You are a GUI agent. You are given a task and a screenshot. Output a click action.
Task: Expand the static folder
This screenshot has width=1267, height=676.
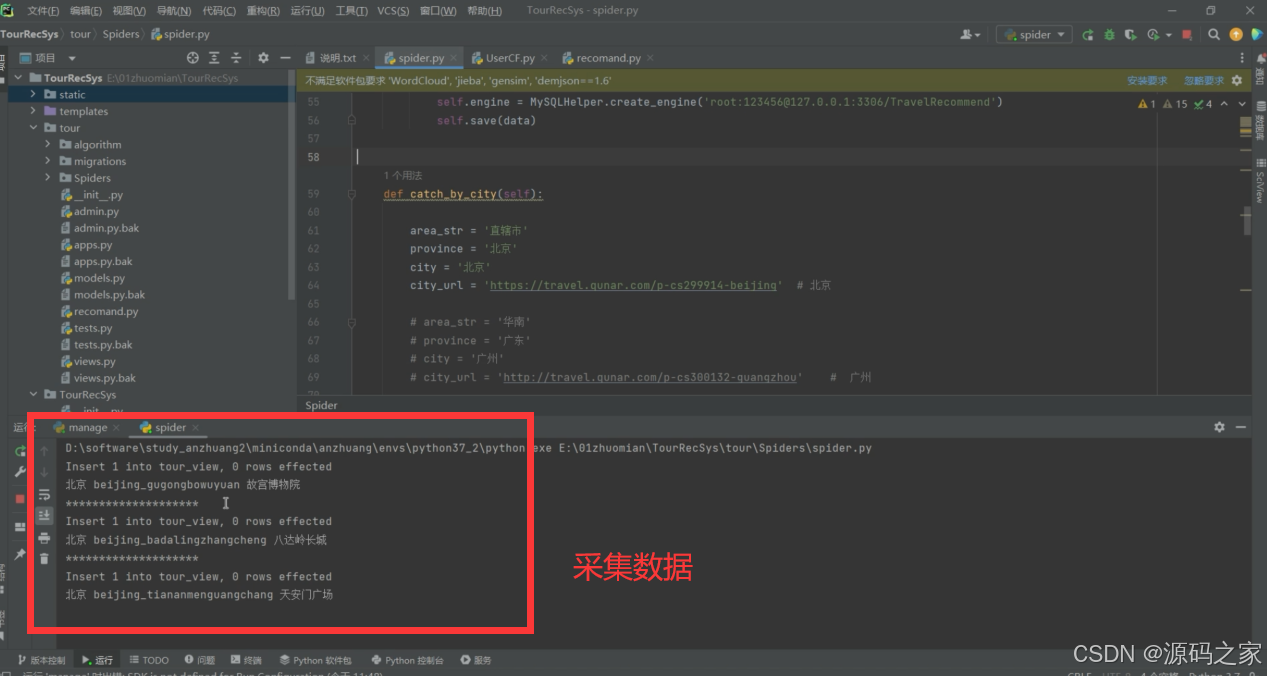click(33, 94)
